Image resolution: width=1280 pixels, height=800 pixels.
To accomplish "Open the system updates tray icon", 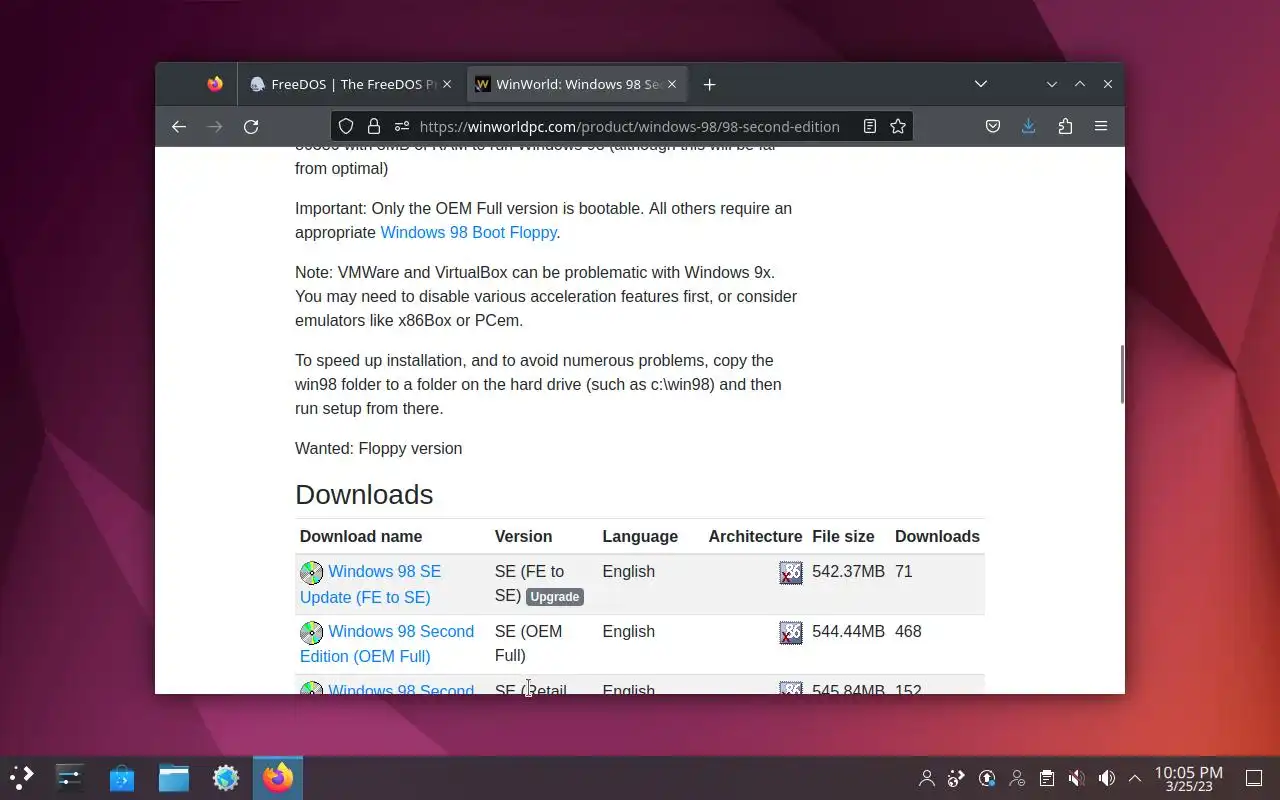I will coord(987,777).
